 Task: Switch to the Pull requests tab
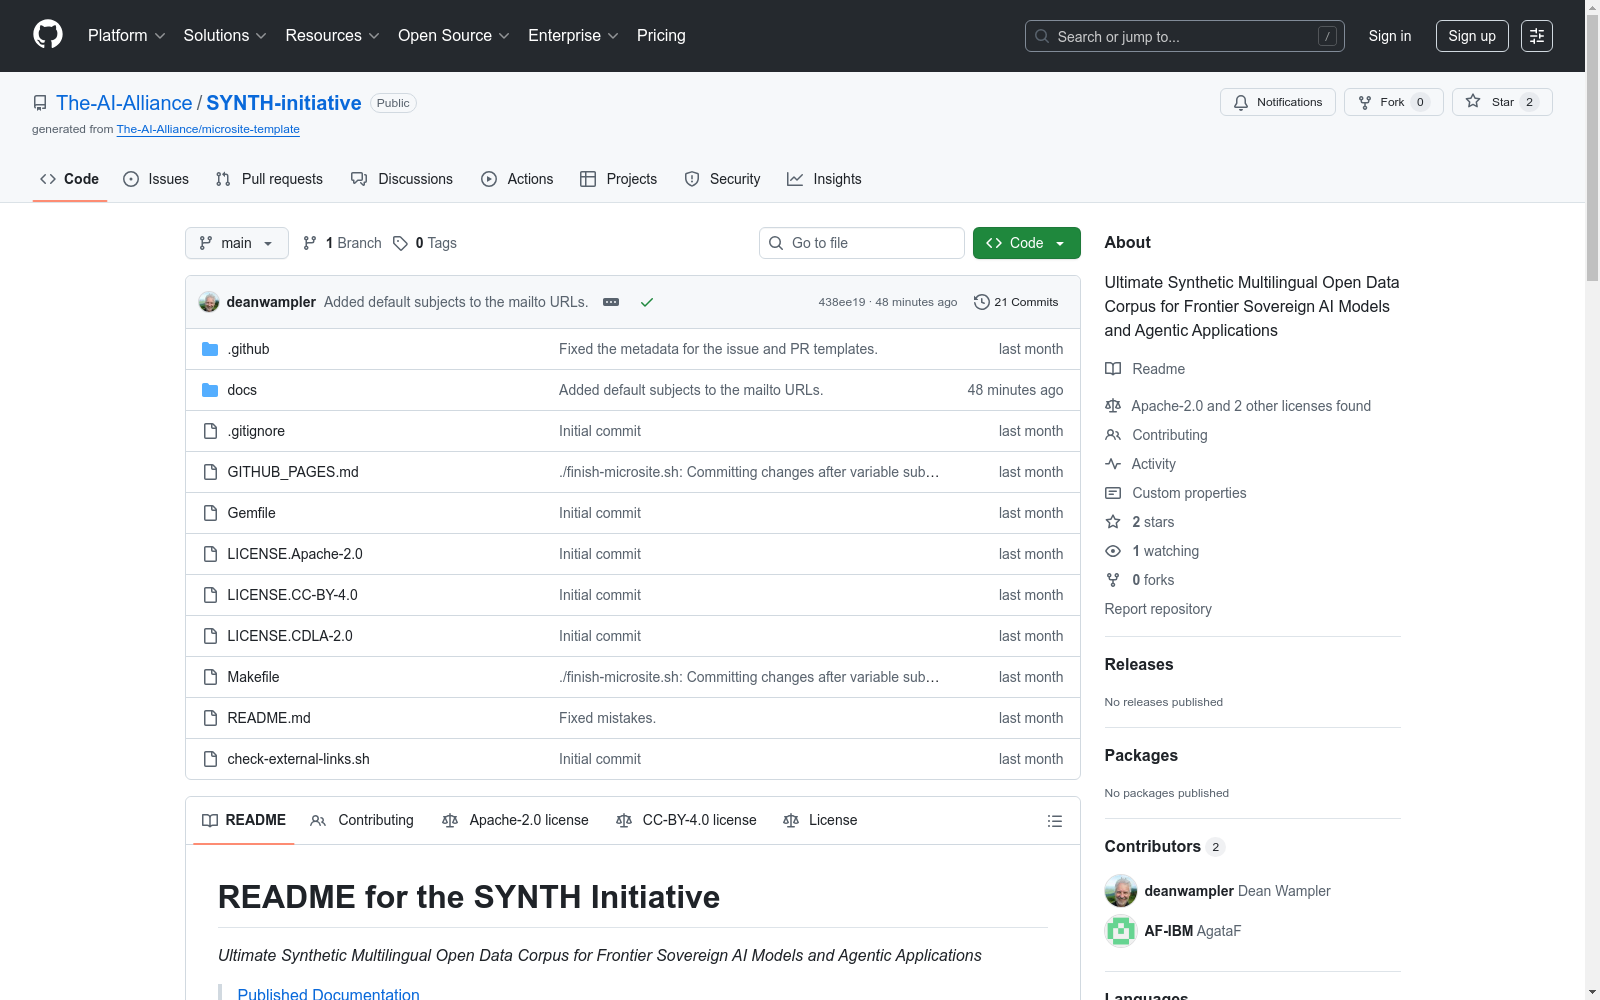[x=269, y=179]
